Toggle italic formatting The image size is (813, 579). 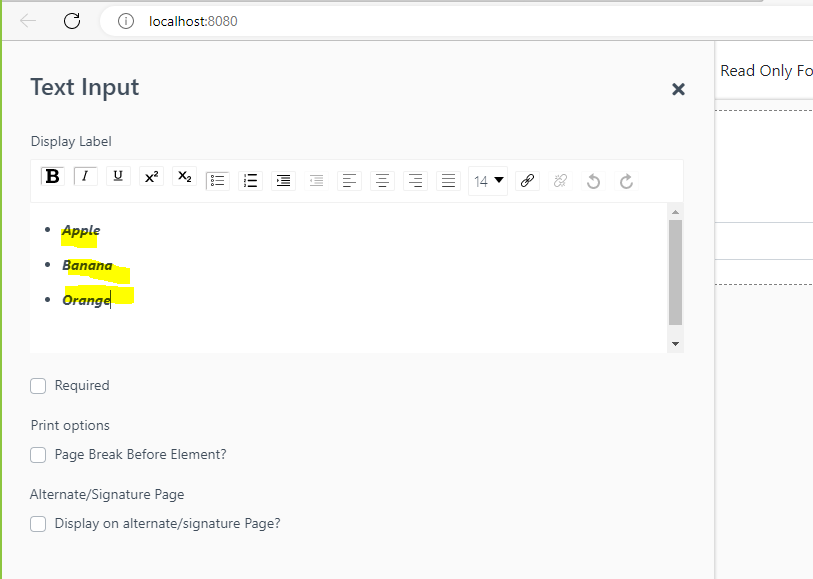tap(86, 176)
